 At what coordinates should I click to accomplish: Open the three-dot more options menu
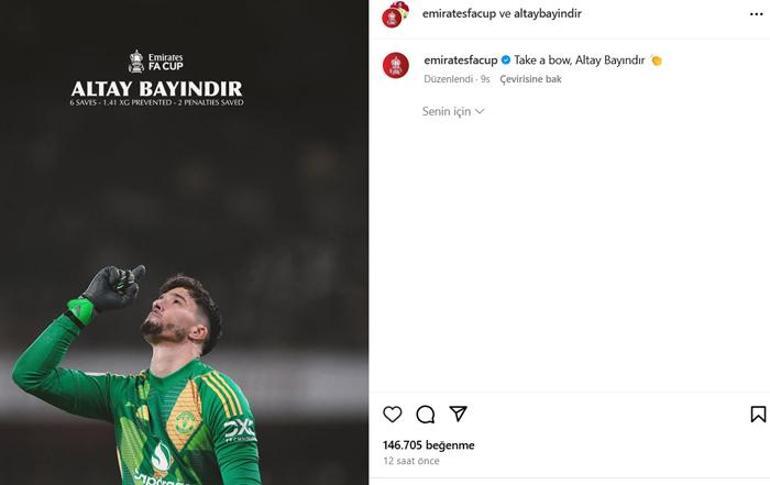tap(756, 14)
